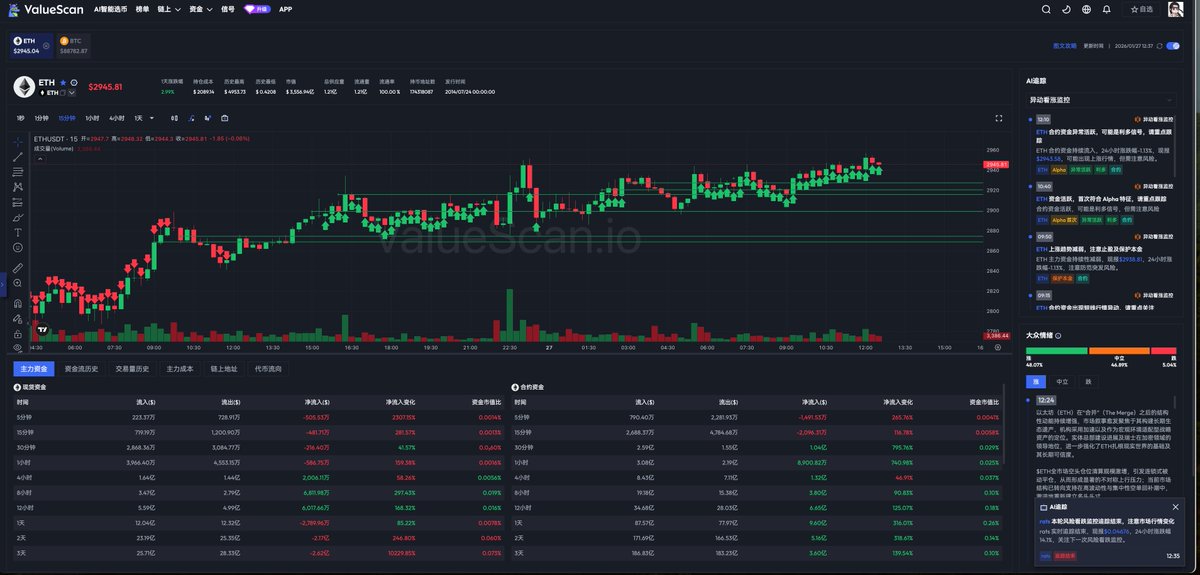The image size is (1200, 575).
Task: Click the green 涨 sentiment bar
Action: (1057, 350)
